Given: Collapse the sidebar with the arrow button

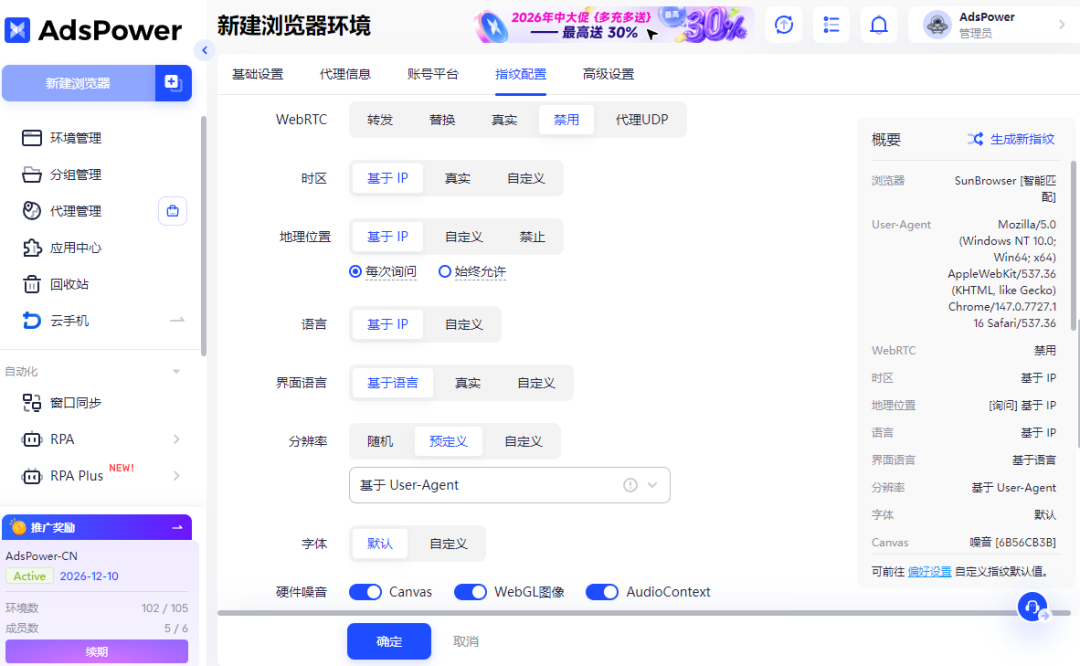Looking at the screenshot, I should click(204, 50).
